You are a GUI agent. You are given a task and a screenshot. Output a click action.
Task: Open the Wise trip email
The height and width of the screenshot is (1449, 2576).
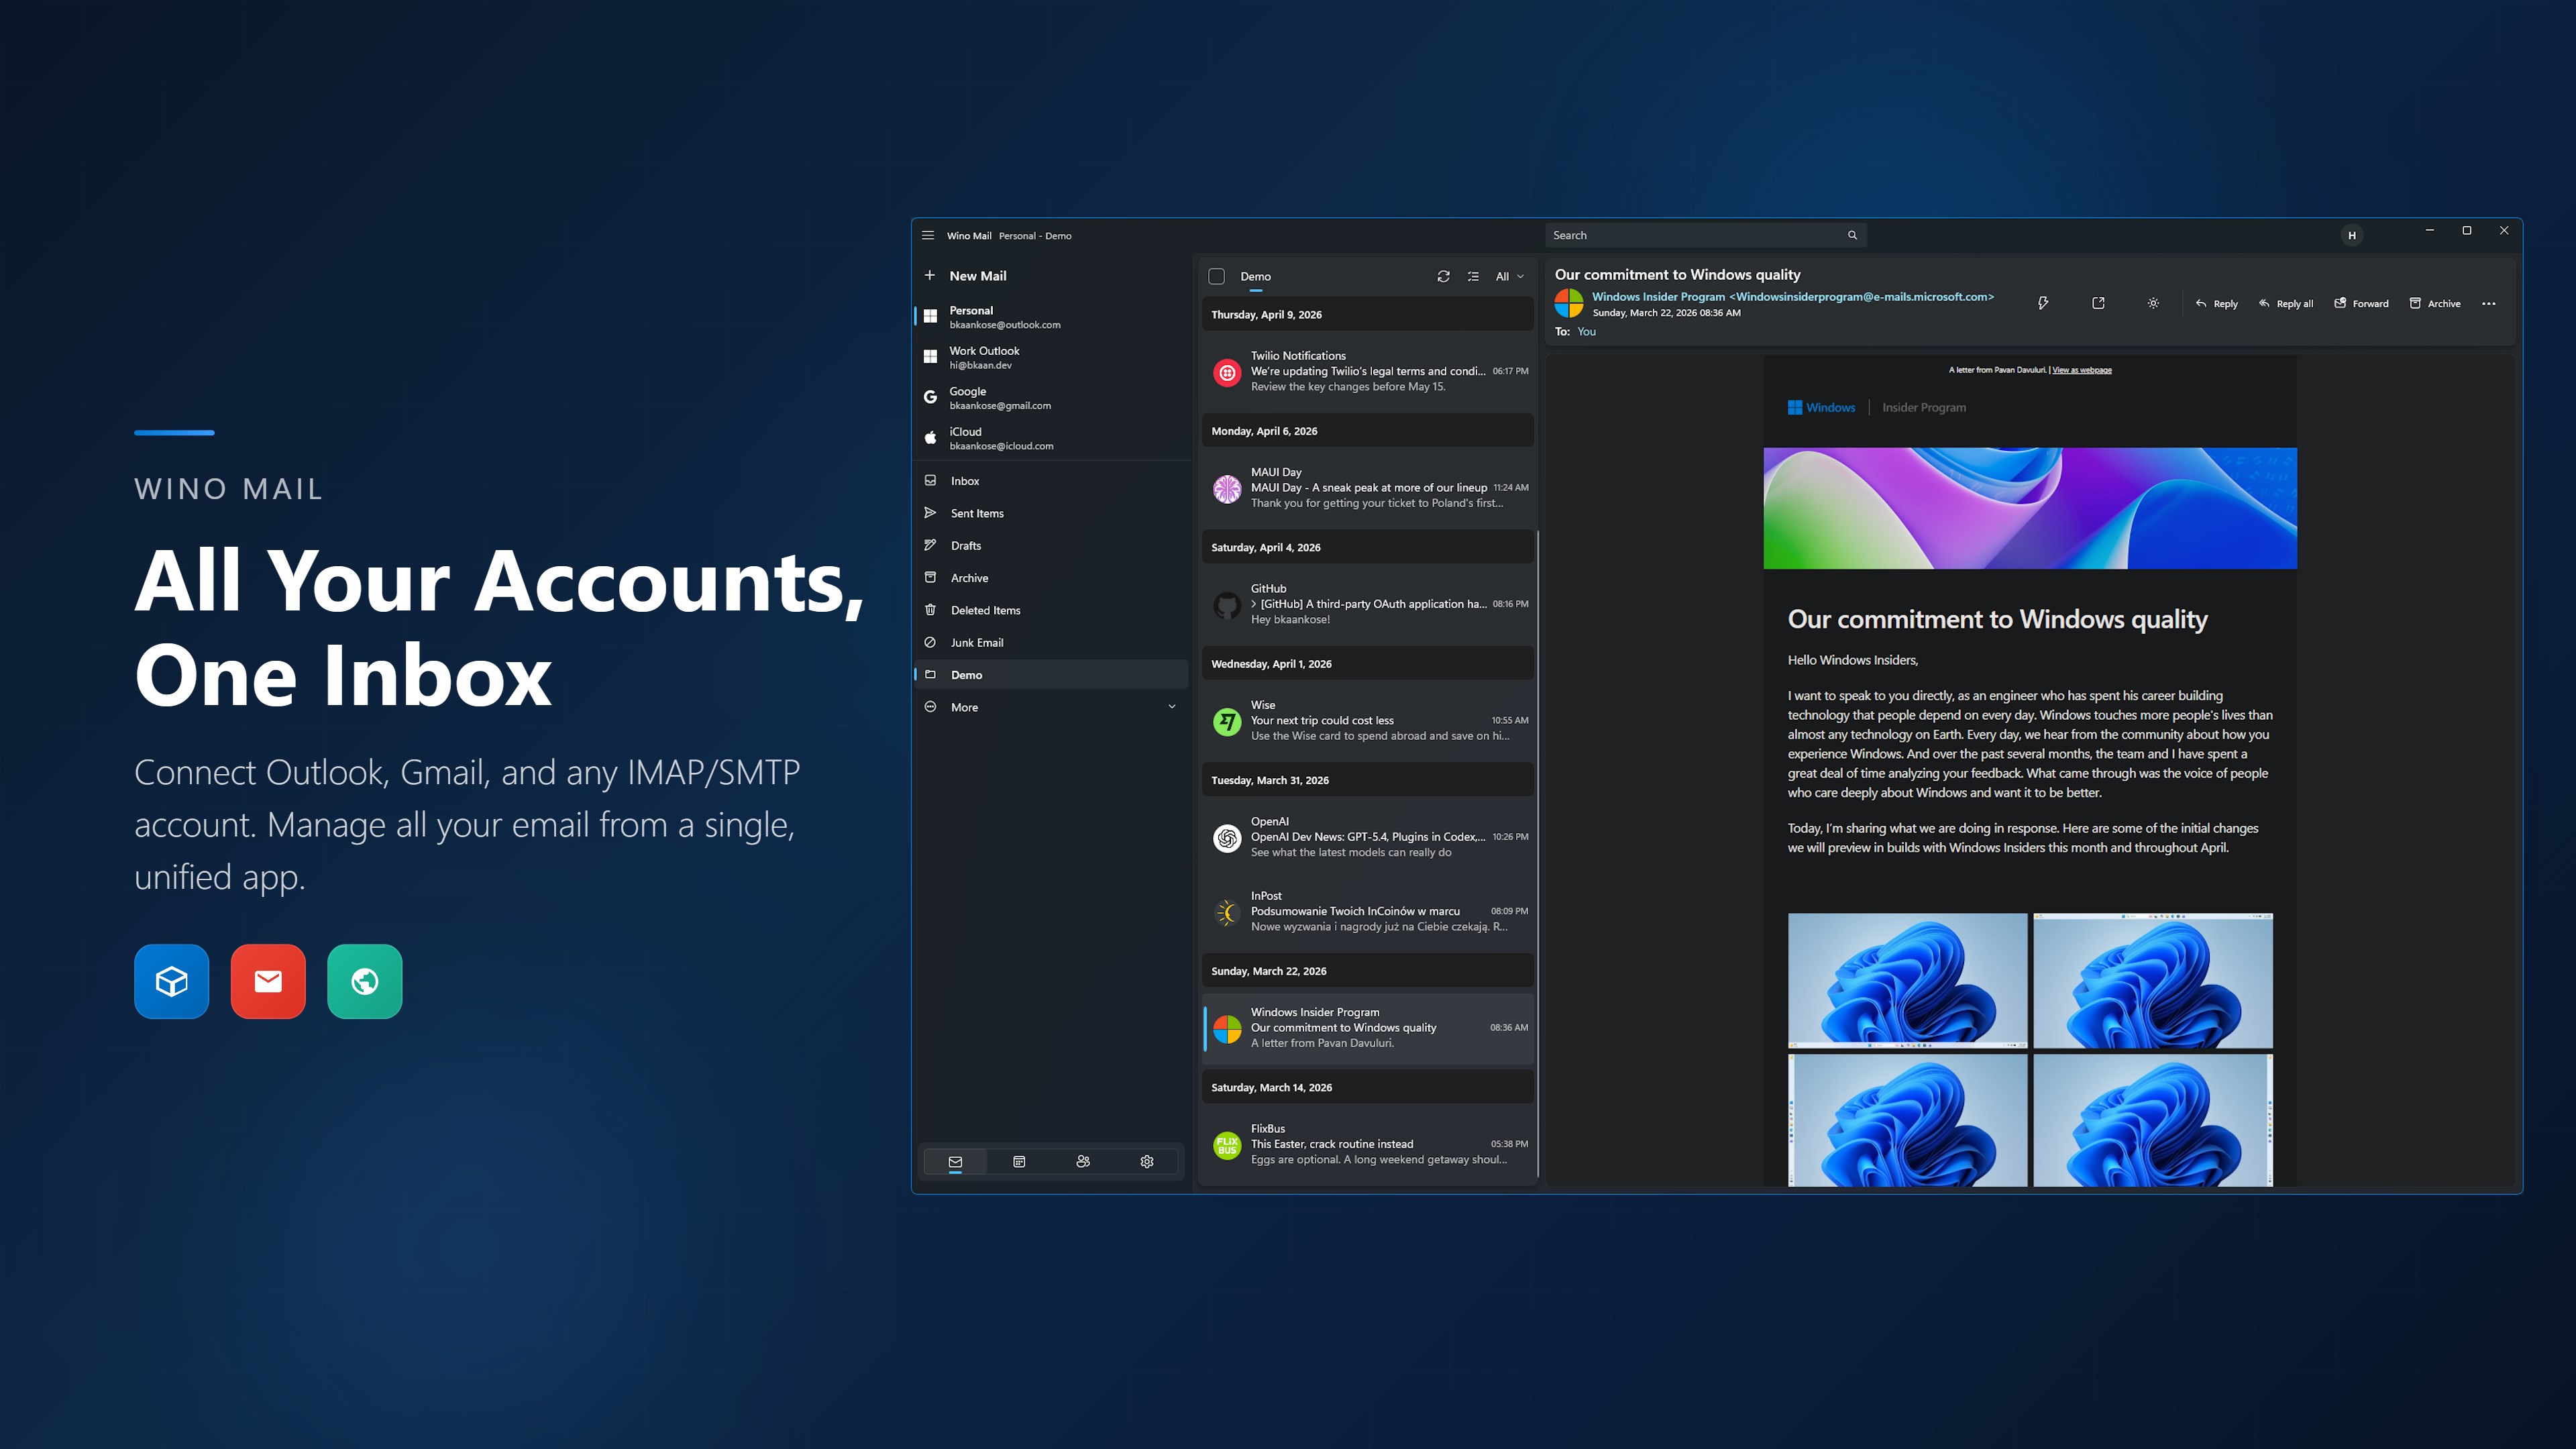point(1368,721)
